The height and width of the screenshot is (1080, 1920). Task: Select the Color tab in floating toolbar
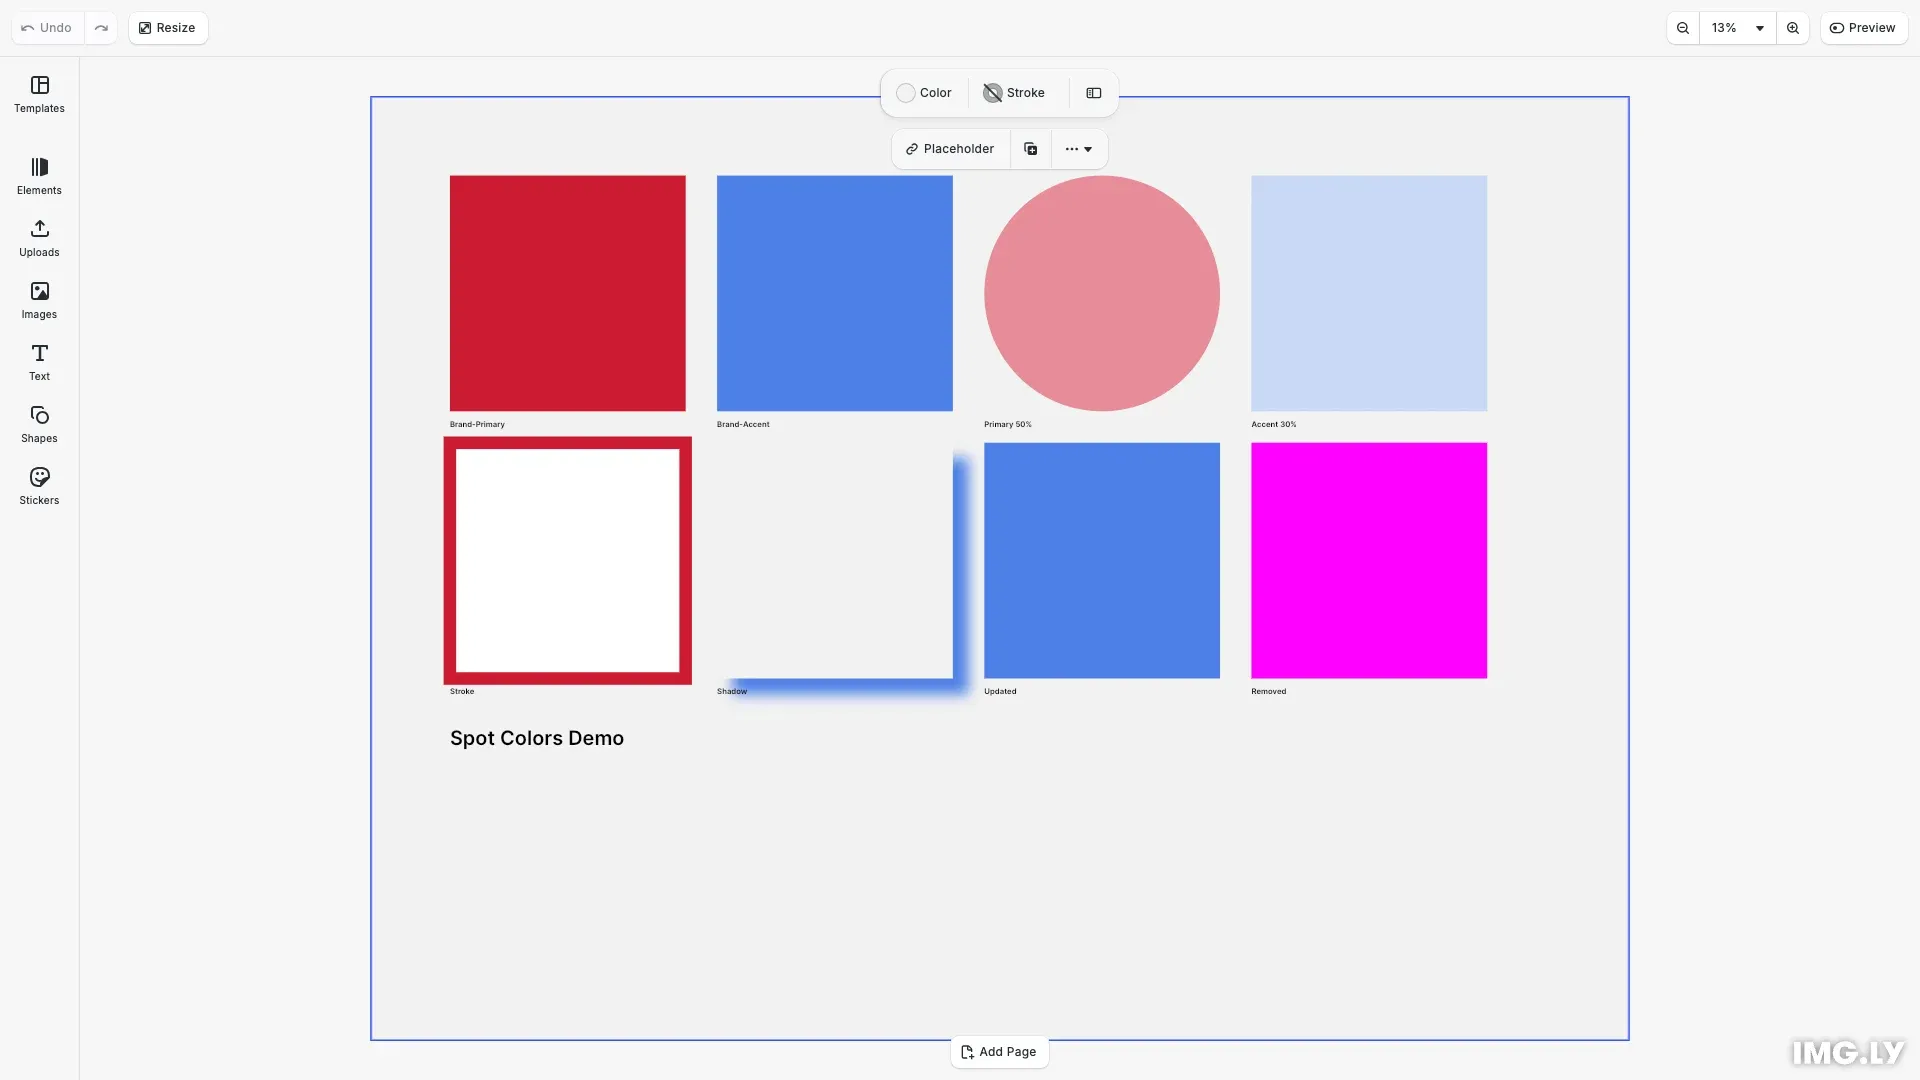(923, 92)
